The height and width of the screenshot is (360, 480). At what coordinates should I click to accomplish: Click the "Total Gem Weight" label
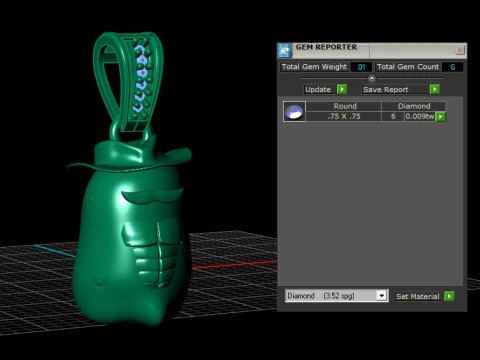pos(314,67)
